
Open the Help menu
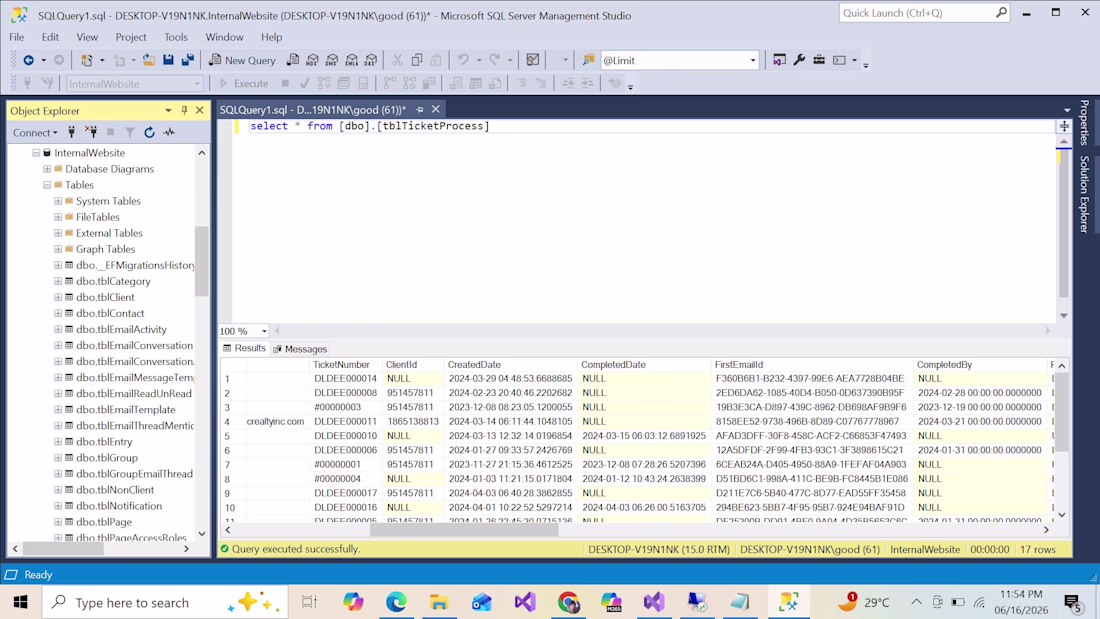[271, 37]
